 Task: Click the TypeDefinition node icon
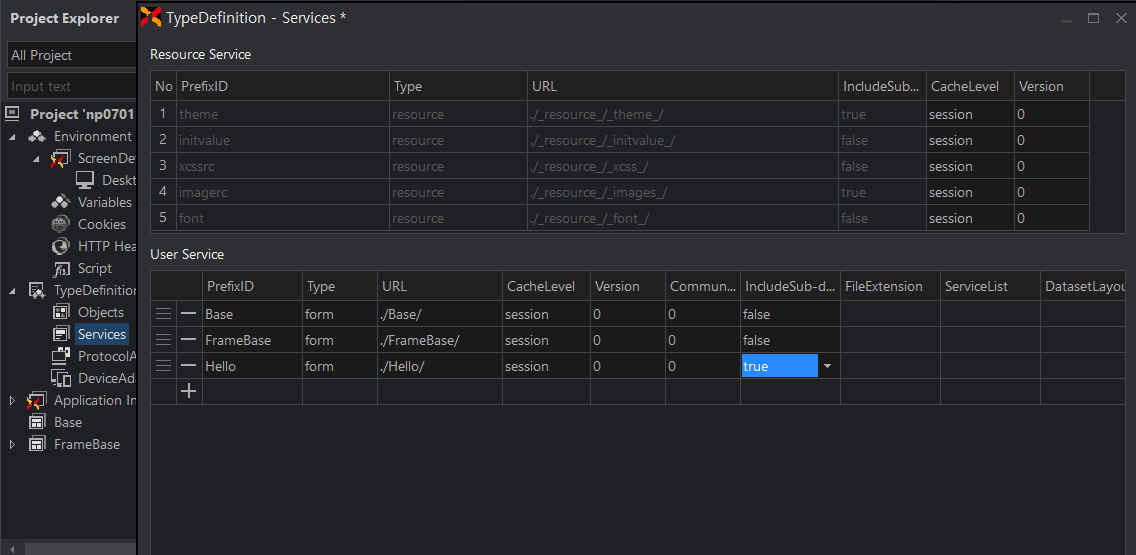tap(37, 291)
